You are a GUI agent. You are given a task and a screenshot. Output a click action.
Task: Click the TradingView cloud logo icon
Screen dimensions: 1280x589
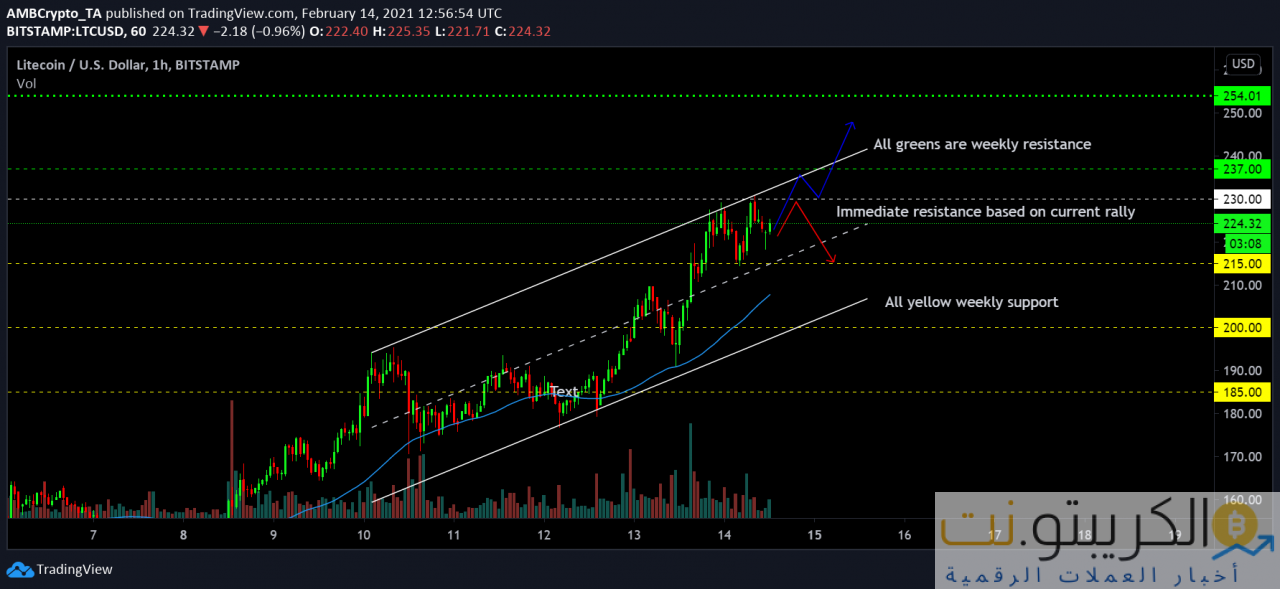(19, 570)
